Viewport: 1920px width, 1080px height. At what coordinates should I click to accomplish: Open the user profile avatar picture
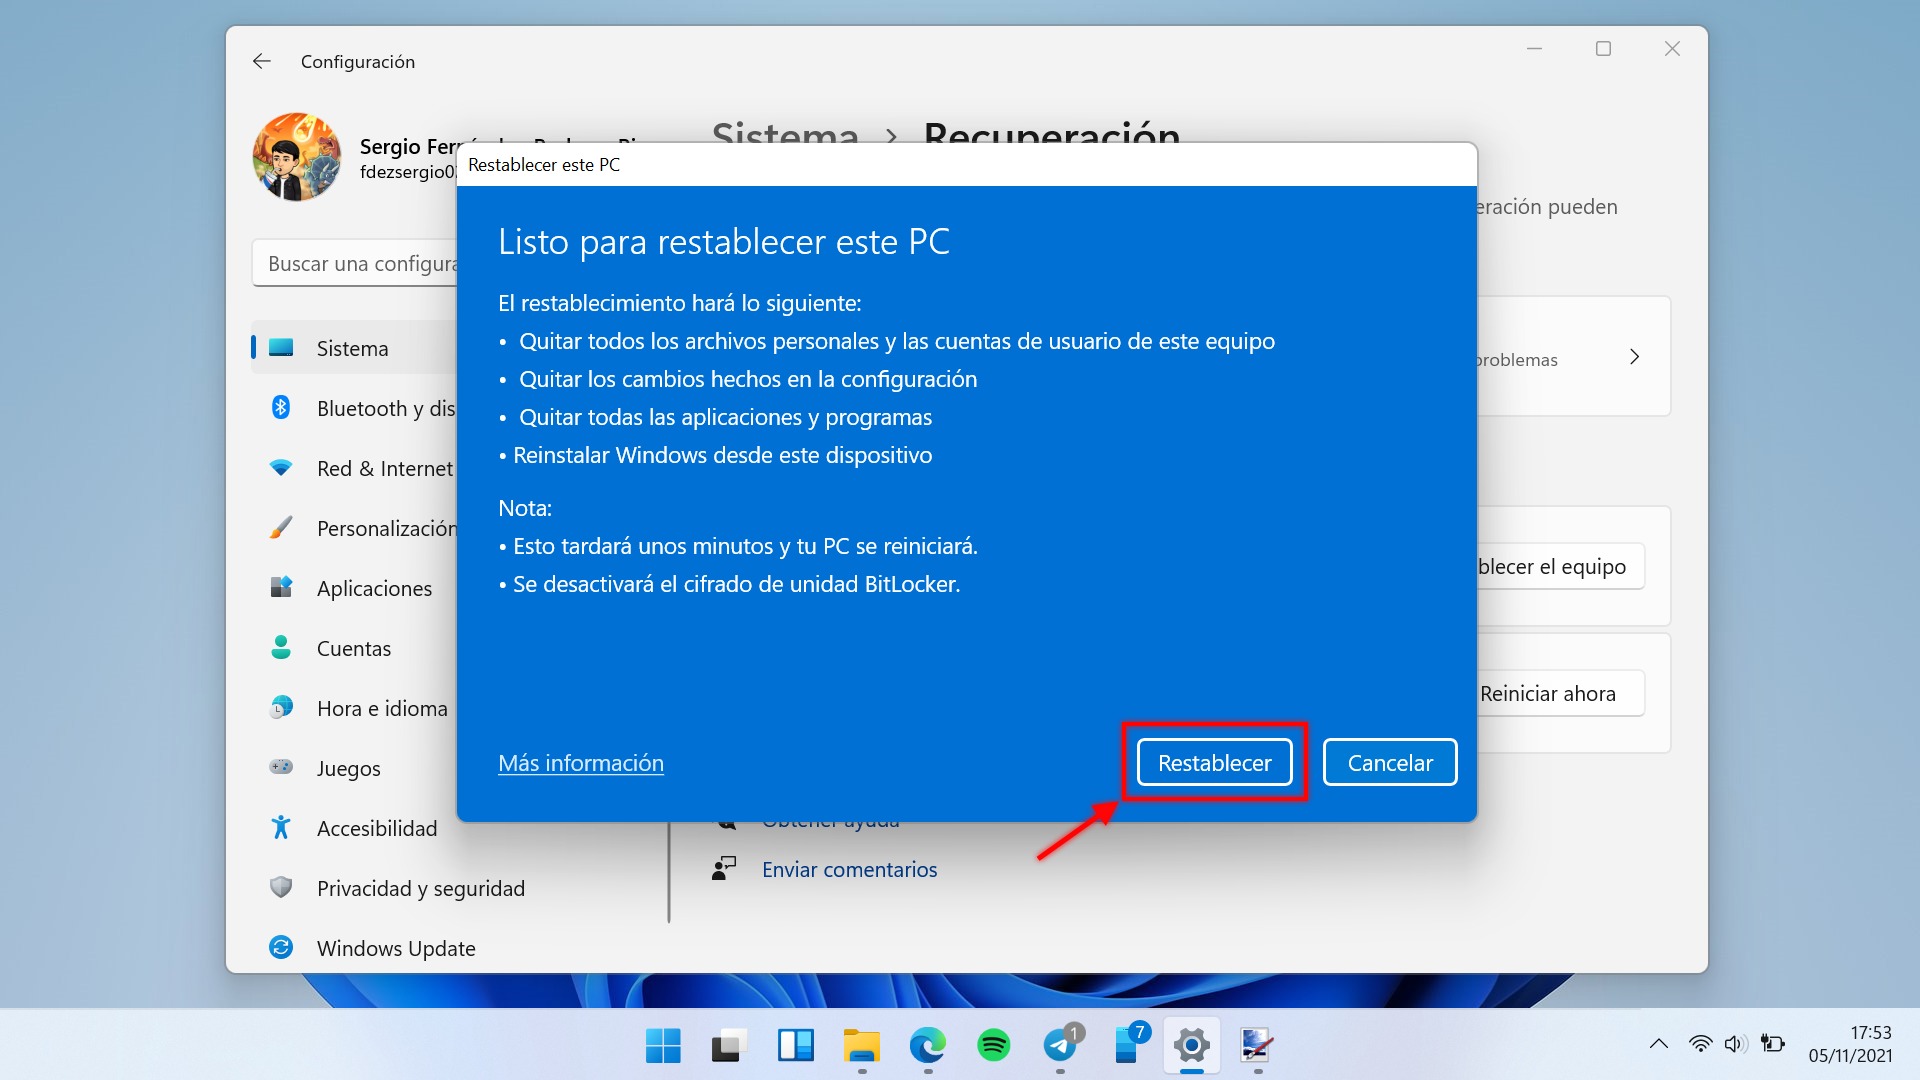coord(297,157)
